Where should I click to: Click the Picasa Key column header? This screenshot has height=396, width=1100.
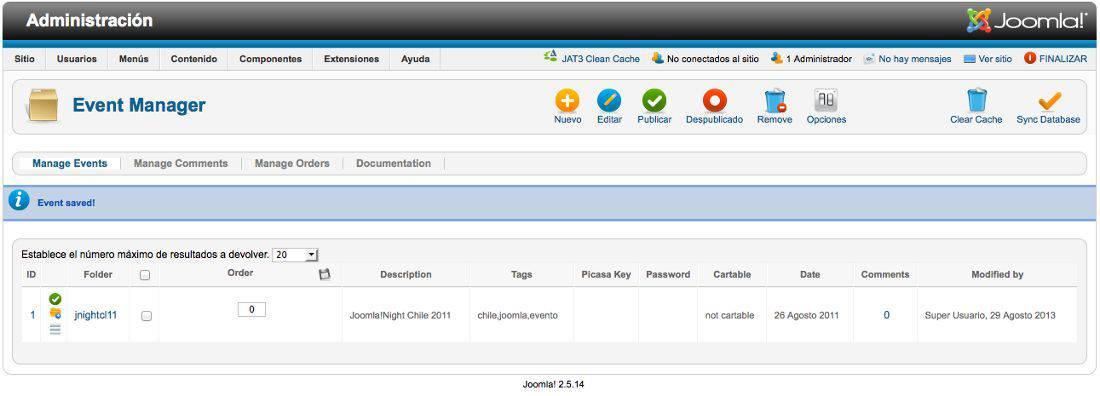[606, 275]
